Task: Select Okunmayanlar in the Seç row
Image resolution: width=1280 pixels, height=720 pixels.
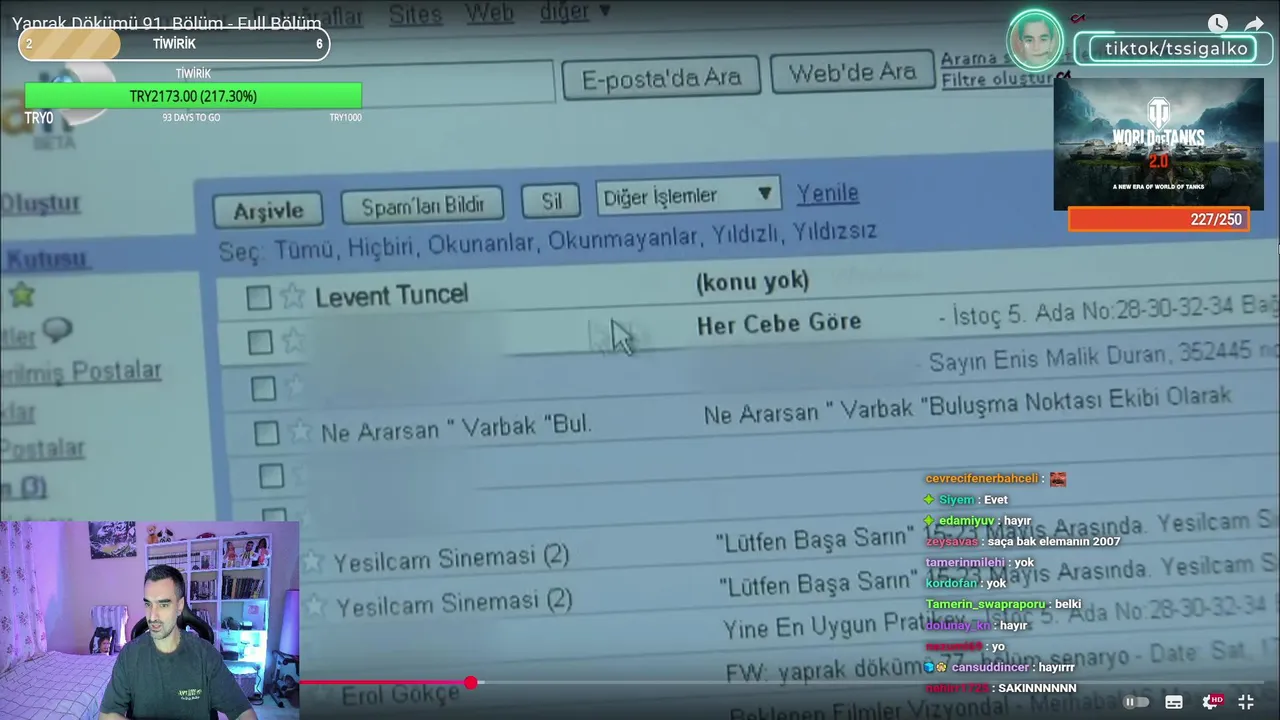Action: pyautogui.click(x=622, y=240)
